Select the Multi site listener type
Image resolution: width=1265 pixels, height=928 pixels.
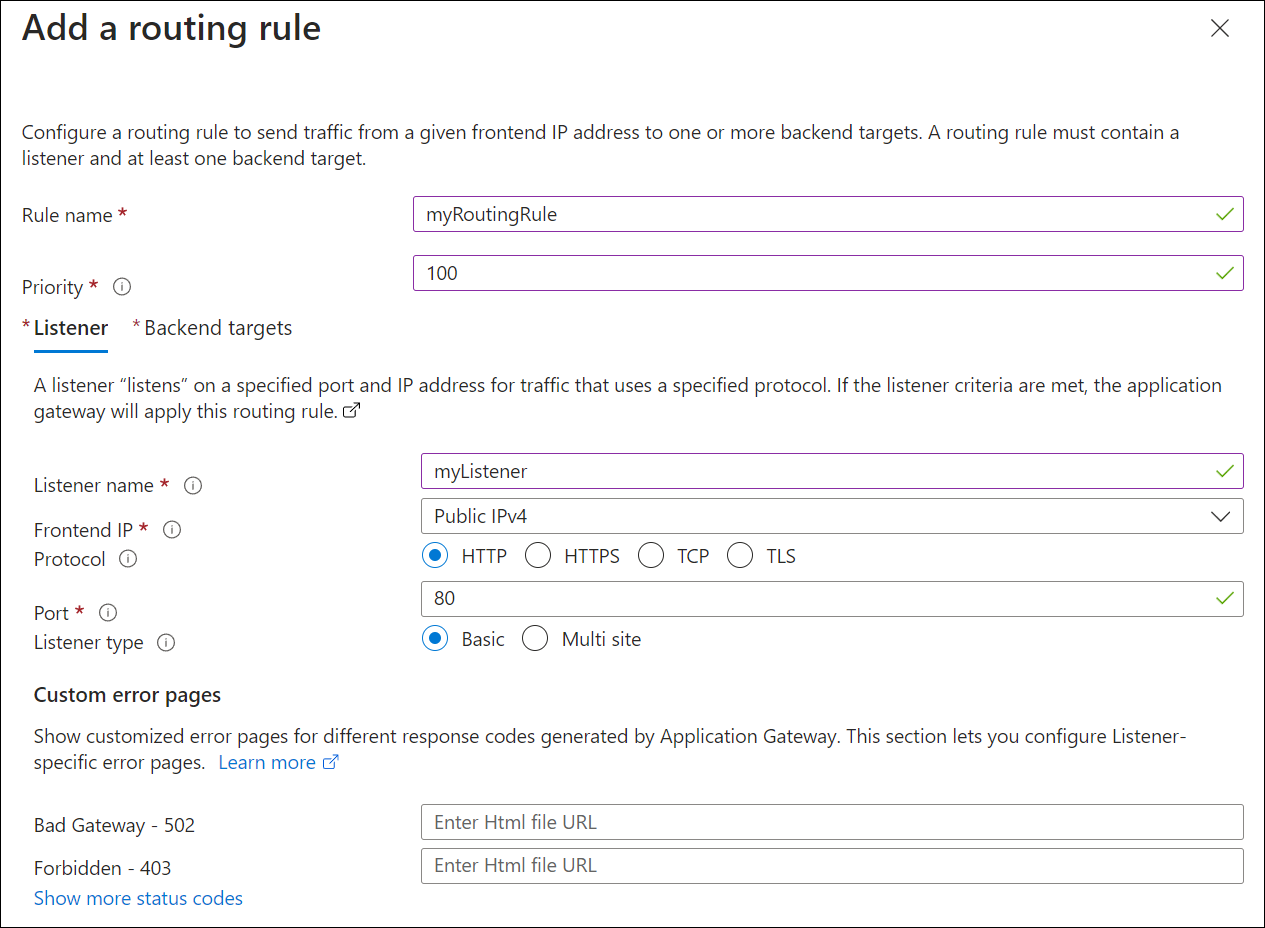[535, 638]
